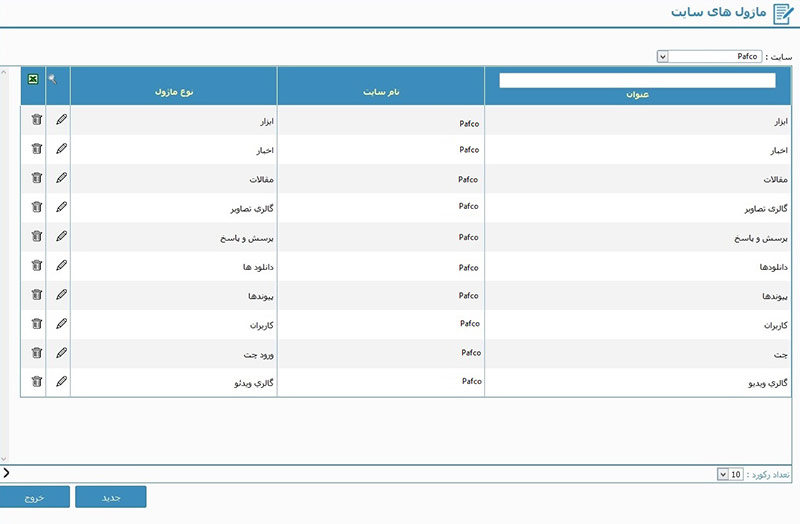
Task: Edit the کاربران row with pencil icon
Action: tap(62, 323)
